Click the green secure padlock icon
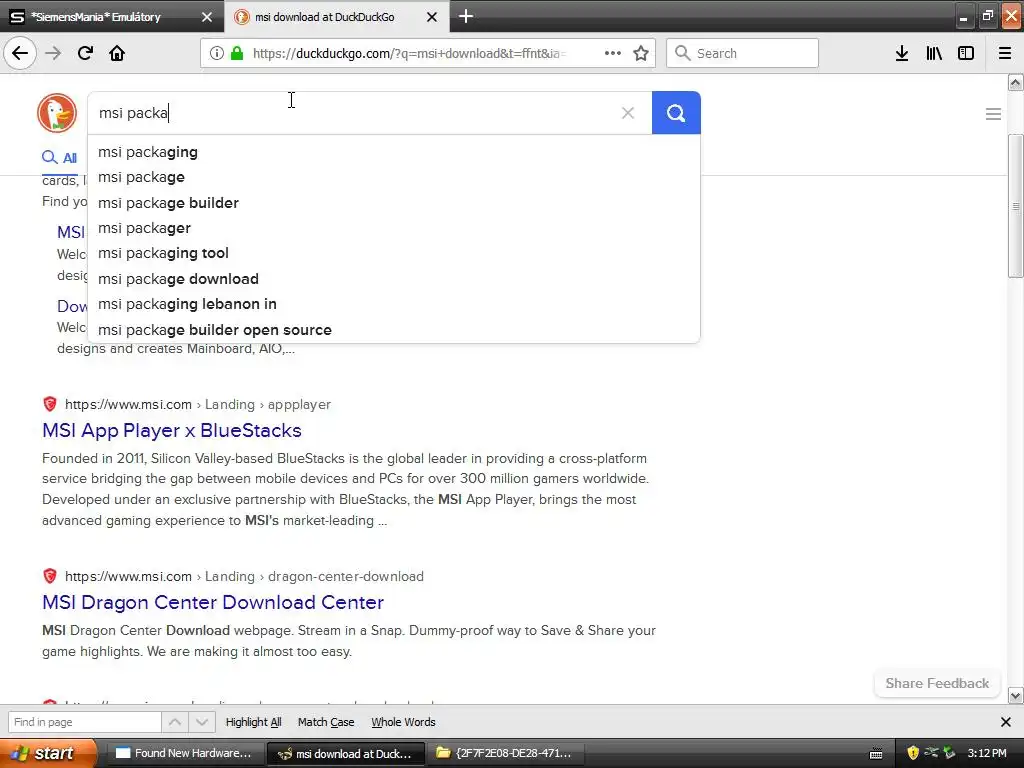 tap(237, 53)
